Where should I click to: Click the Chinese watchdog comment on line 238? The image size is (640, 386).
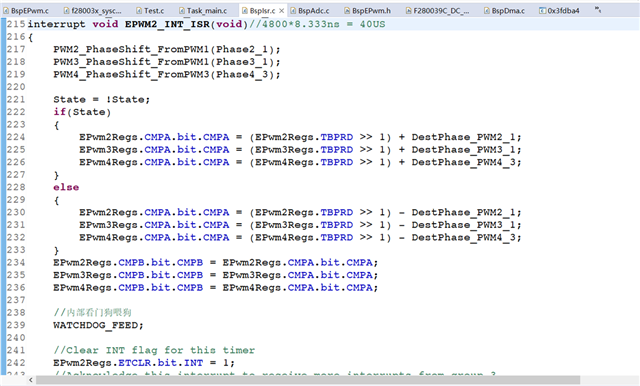tap(92, 313)
